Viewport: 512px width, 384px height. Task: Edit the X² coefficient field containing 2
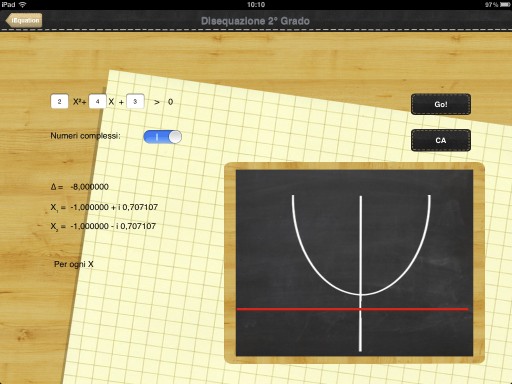click(59, 102)
